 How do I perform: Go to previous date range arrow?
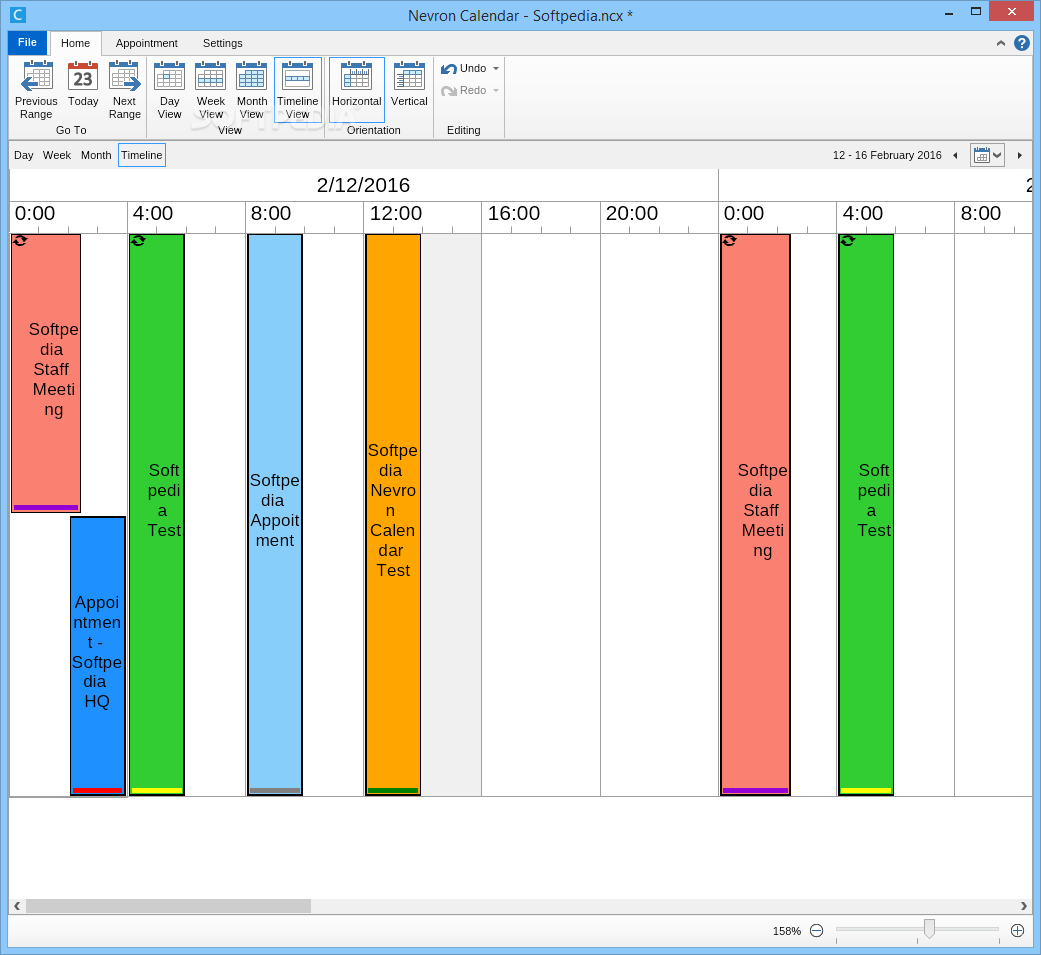955,155
